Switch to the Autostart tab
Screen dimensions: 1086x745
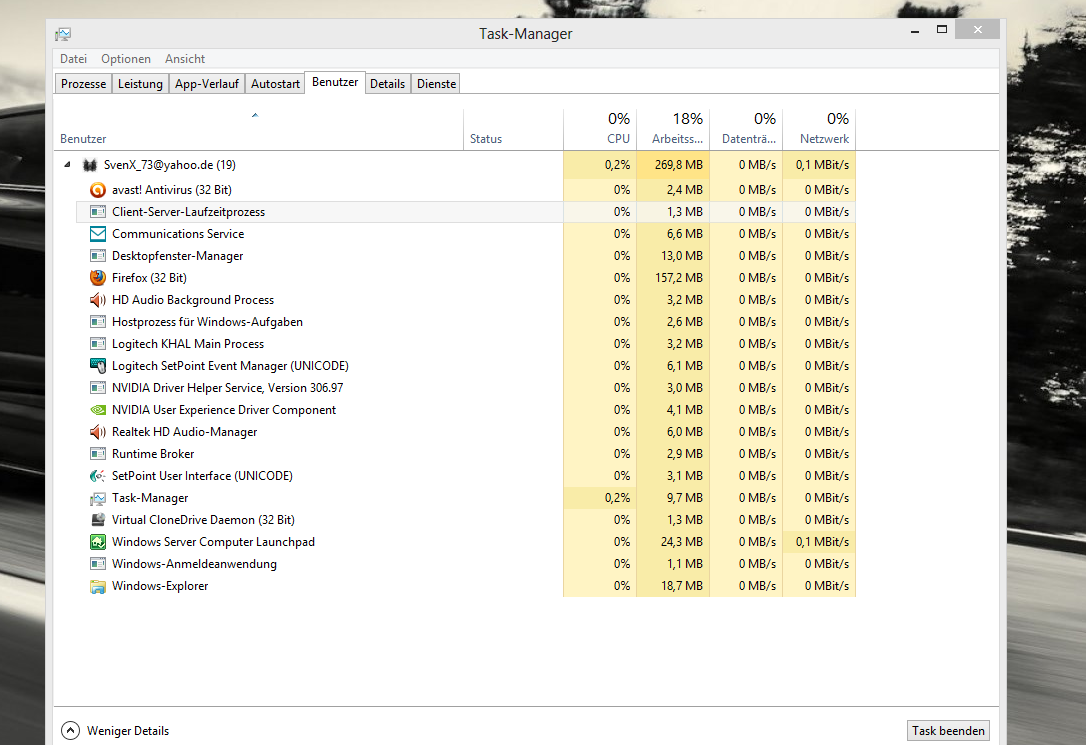[275, 84]
